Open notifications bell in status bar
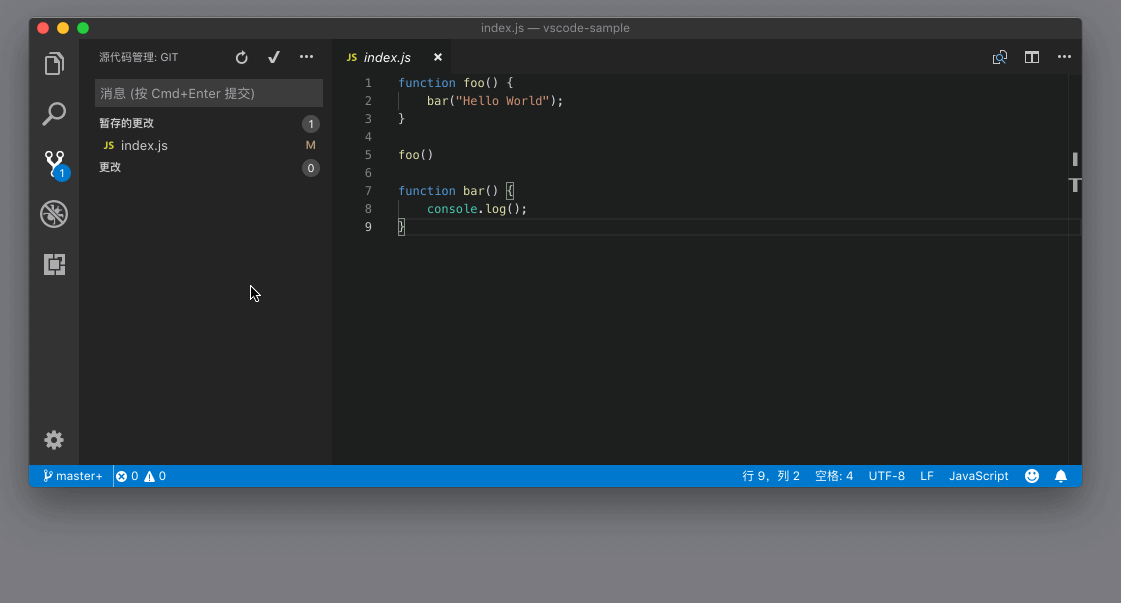 [x=1061, y=476]
